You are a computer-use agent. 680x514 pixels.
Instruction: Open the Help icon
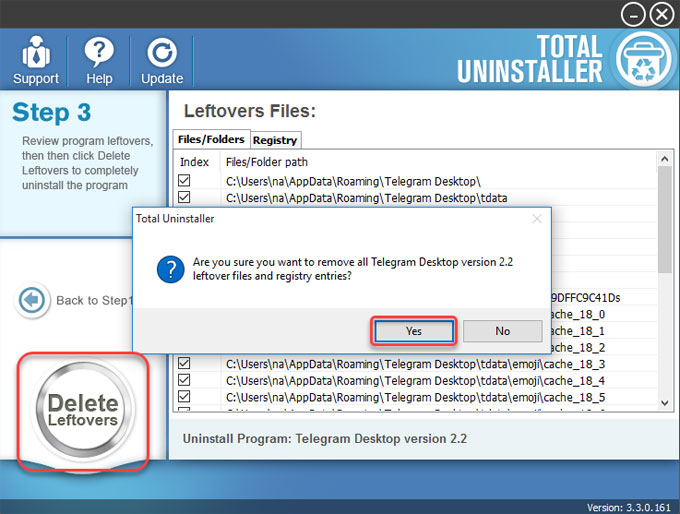[99, 60]
